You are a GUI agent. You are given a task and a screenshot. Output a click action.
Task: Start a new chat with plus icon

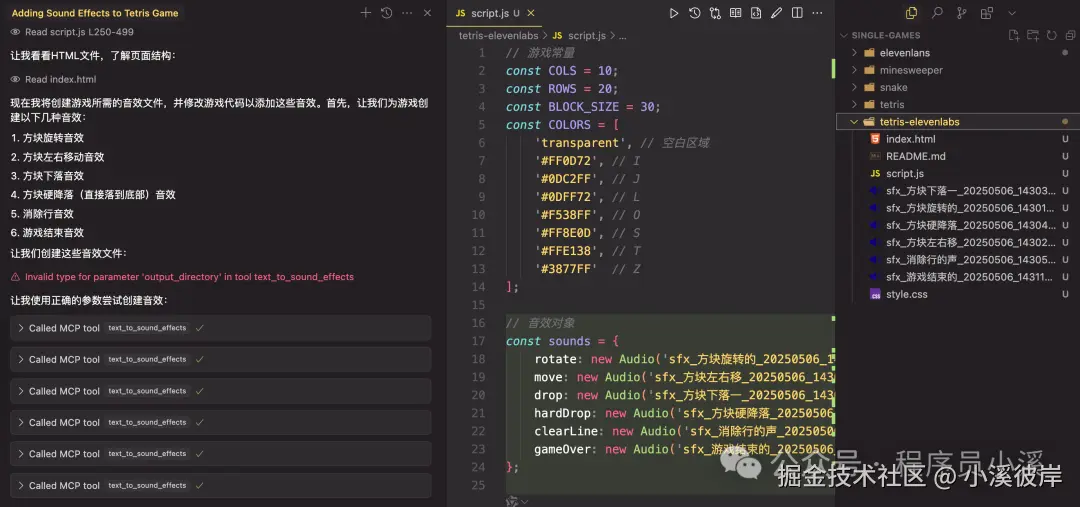tap(366, 13)
